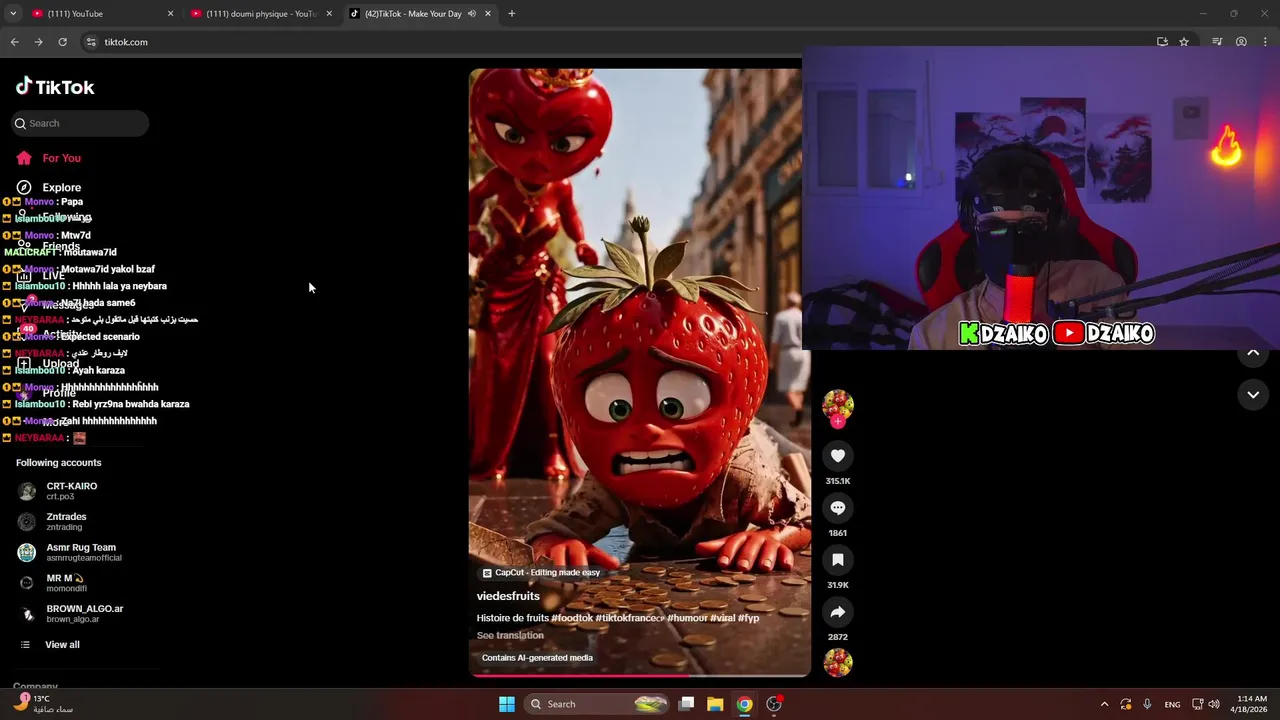
Task: Click the #foodtok hashtag
Action: coord(572,618)
